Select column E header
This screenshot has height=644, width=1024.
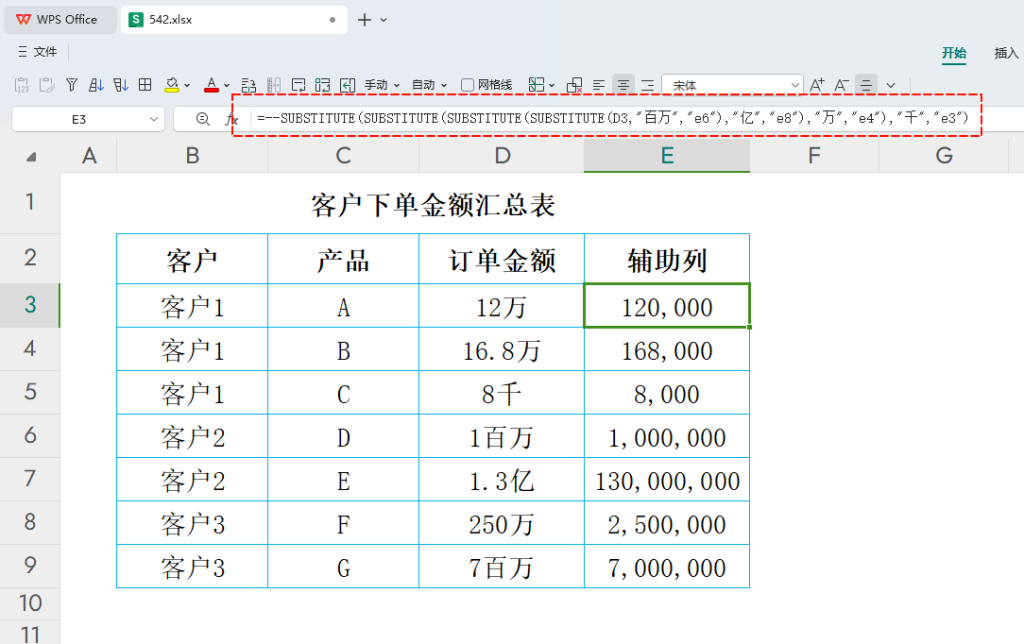click(667, 155)
